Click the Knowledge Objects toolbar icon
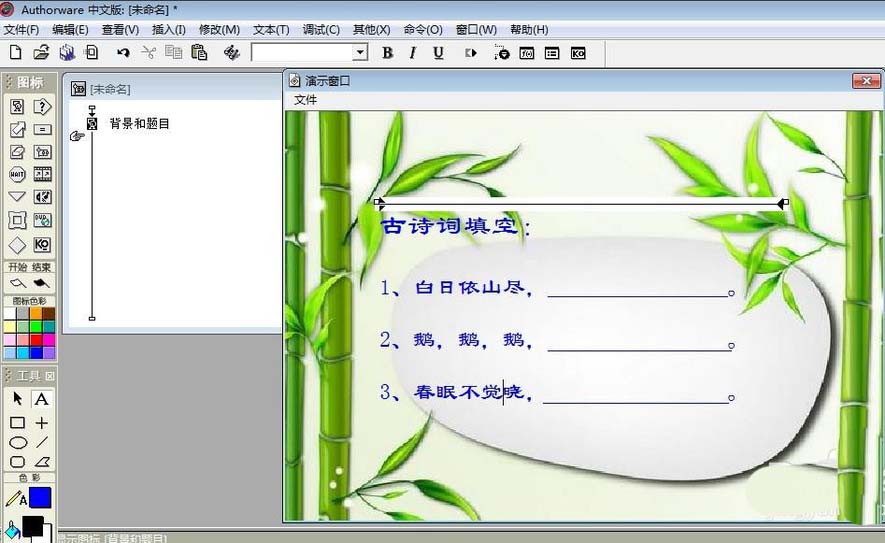The width and height of the screenshot is (885, 543). [x=578, y=53]
